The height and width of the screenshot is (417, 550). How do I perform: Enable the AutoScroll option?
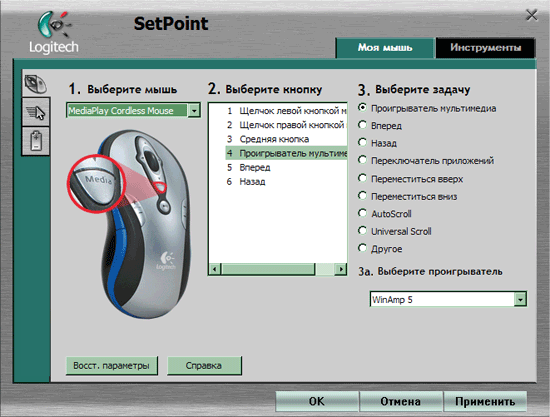pyautogui.click(x=362, y=213)
